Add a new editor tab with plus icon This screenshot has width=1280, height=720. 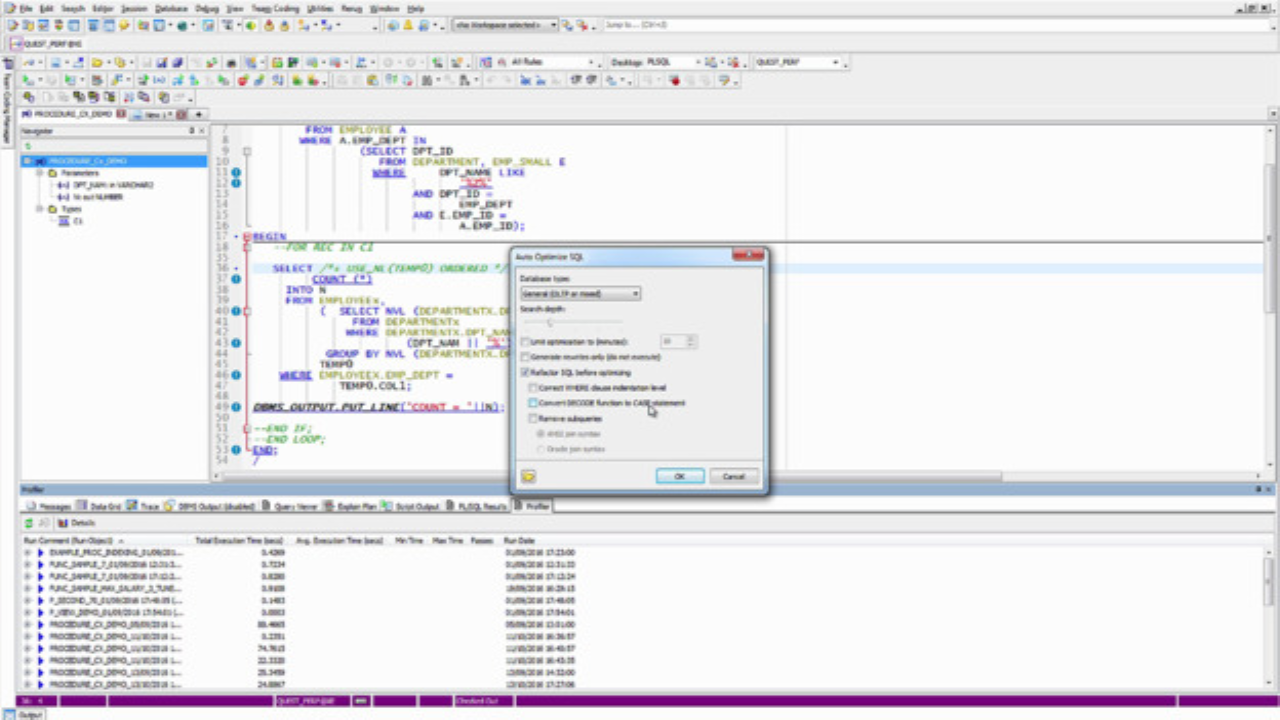click(198, 114)
